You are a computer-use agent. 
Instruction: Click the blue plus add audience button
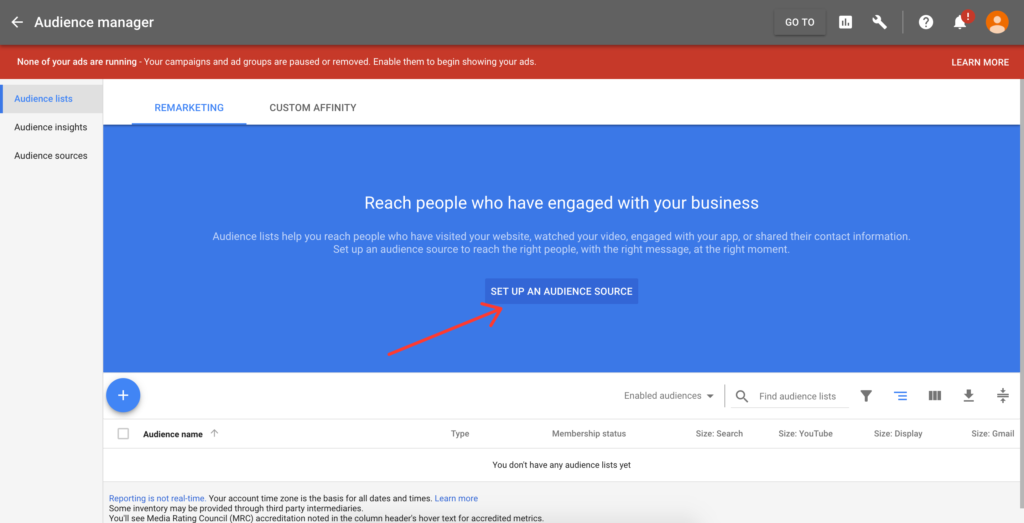click(123, 395)
